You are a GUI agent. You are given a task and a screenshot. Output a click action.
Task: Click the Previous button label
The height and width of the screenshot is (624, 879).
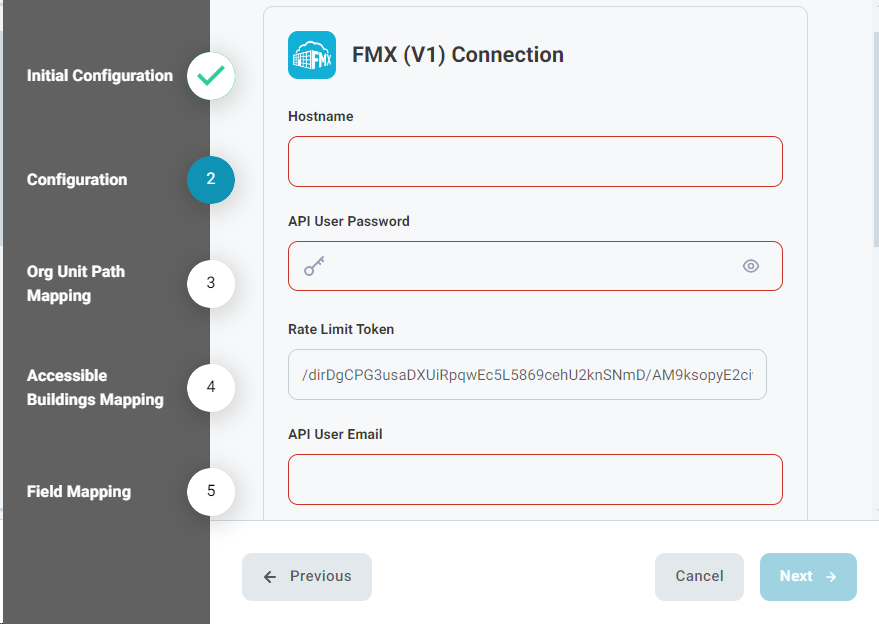click(x=321, y=576)
